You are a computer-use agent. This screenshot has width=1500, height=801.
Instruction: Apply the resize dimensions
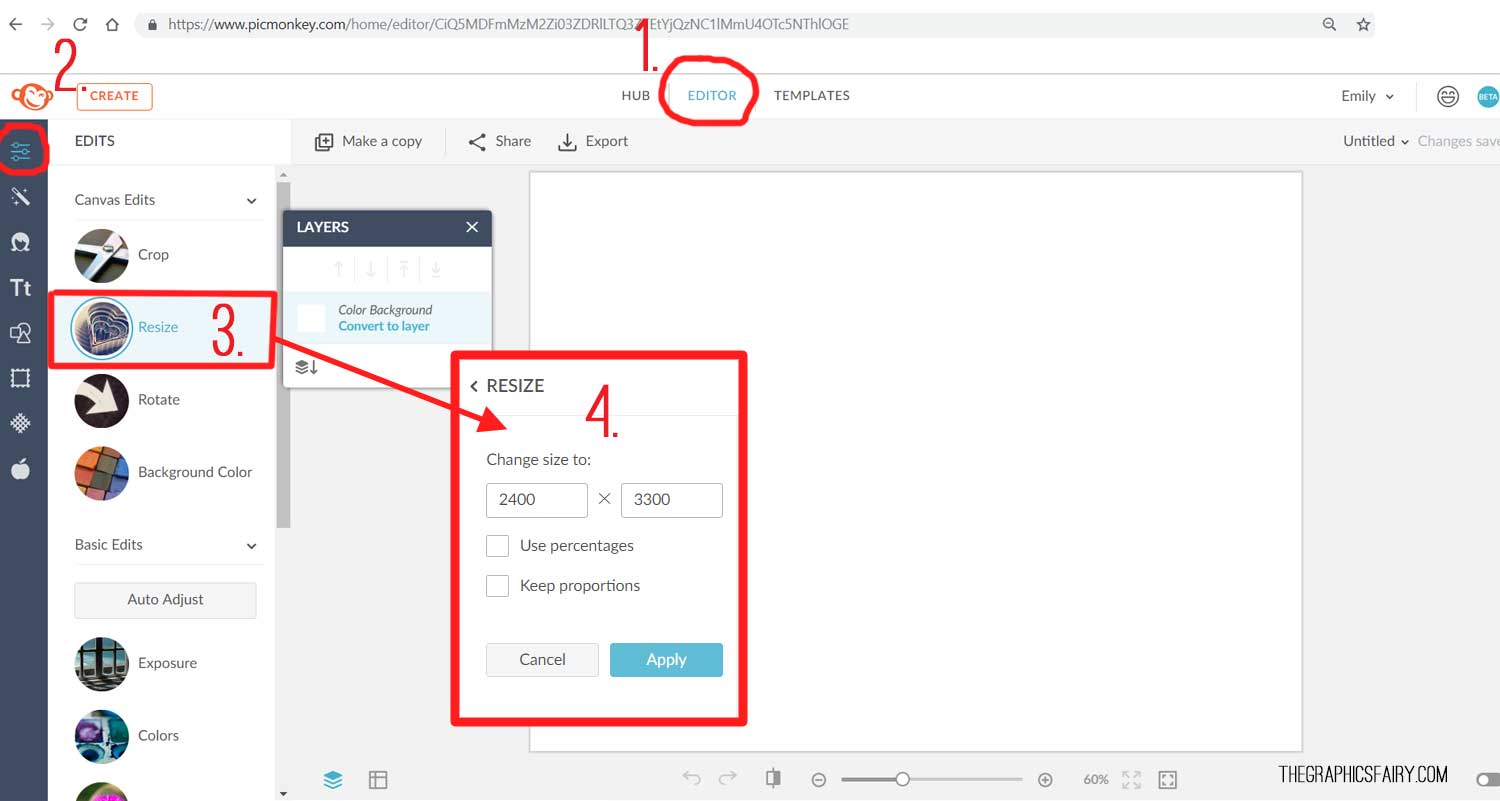click(x=666, y=660)
